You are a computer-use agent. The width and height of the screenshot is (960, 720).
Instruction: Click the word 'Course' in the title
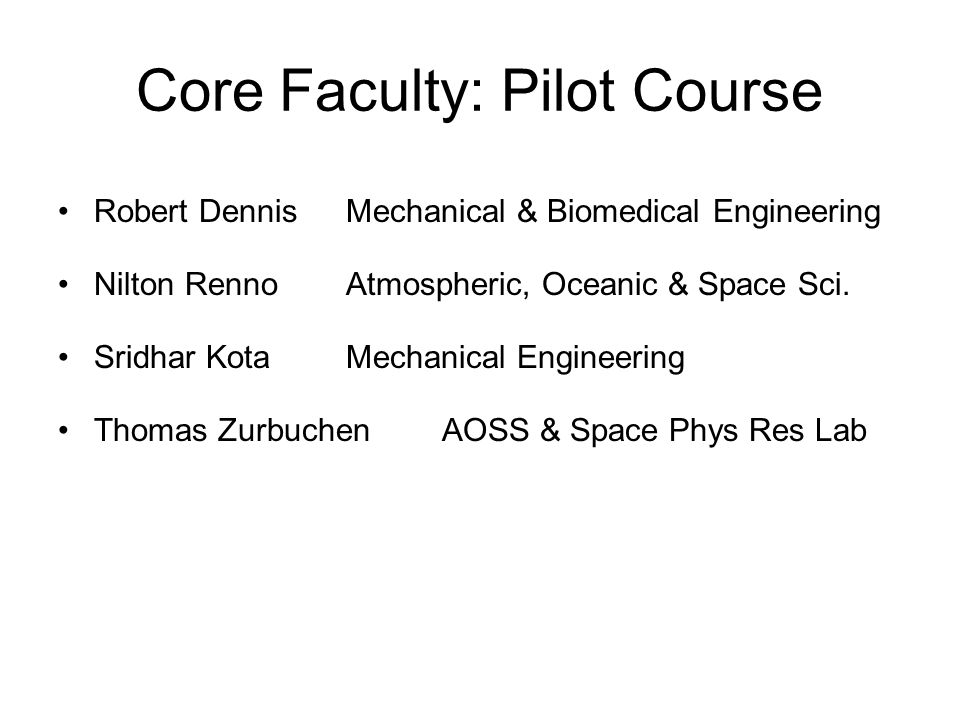point(727,91)
